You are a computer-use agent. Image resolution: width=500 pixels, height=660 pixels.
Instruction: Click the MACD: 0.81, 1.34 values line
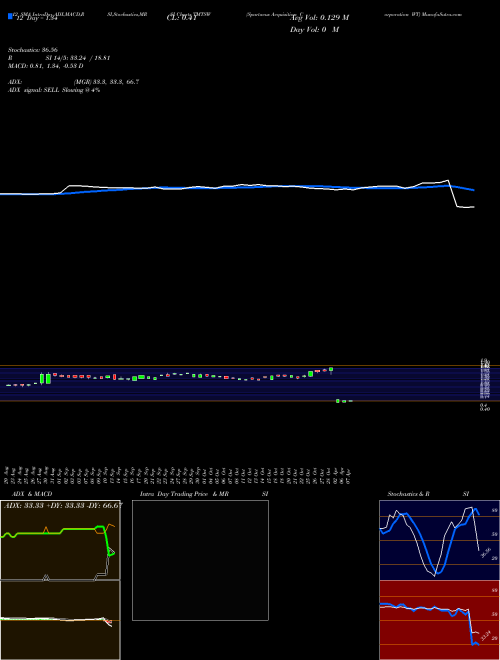pos(45,66)
